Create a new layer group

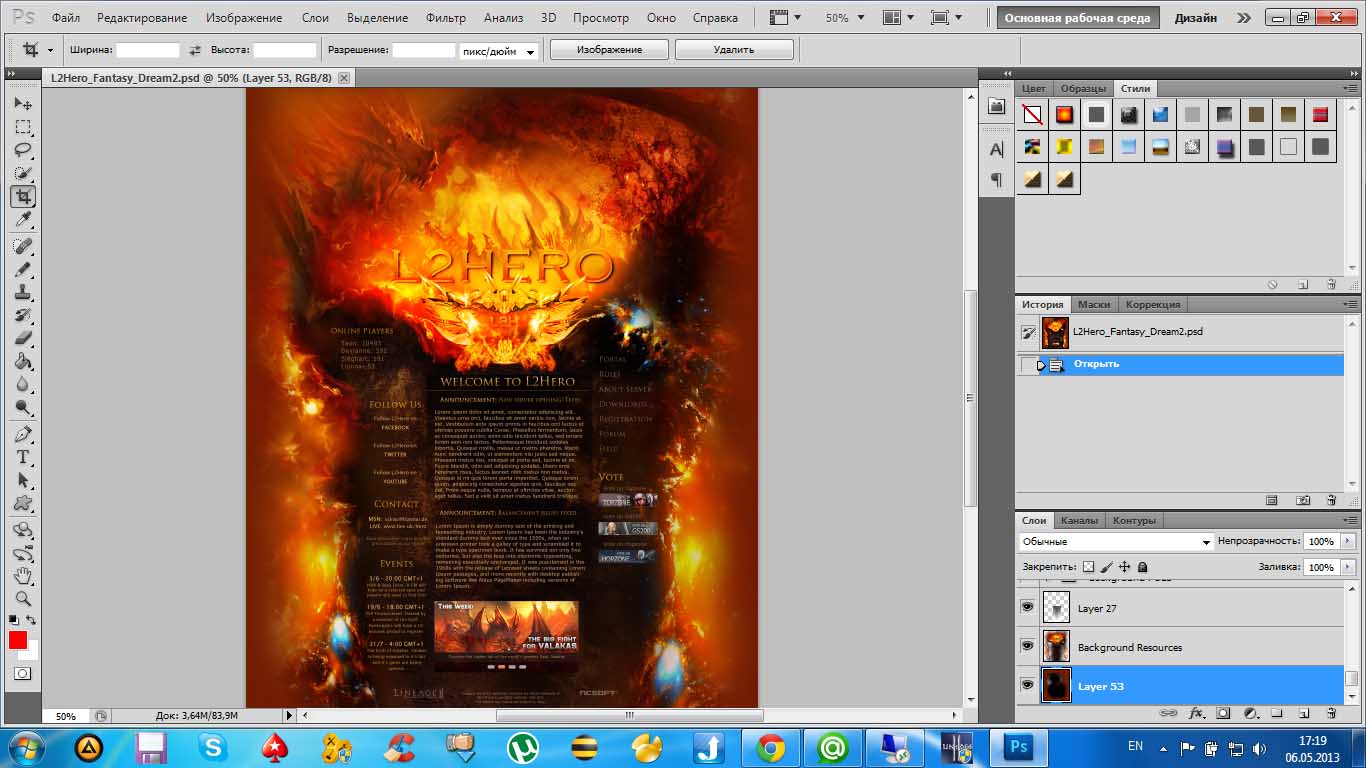(1277, 713)
